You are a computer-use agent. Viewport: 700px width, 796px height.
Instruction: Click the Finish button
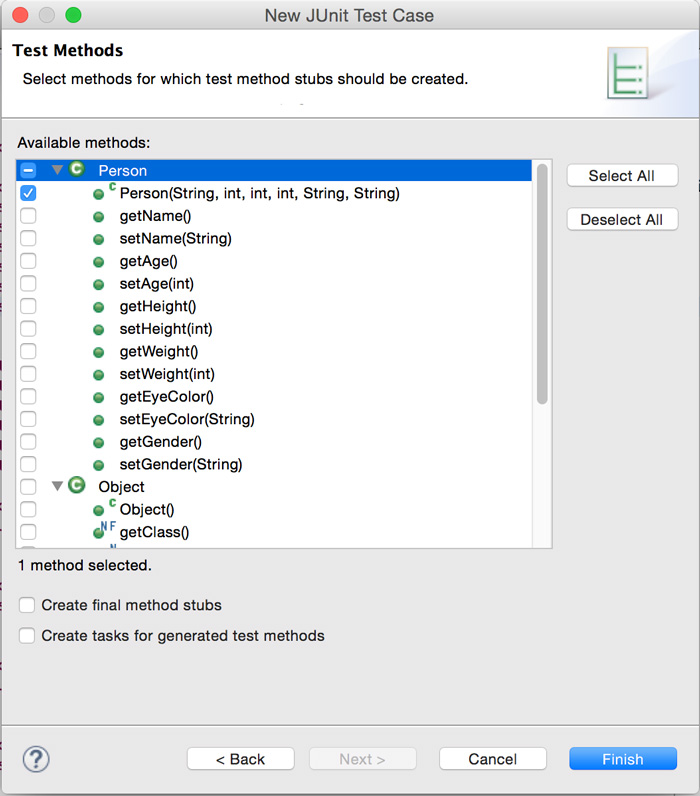coord(622,759)
